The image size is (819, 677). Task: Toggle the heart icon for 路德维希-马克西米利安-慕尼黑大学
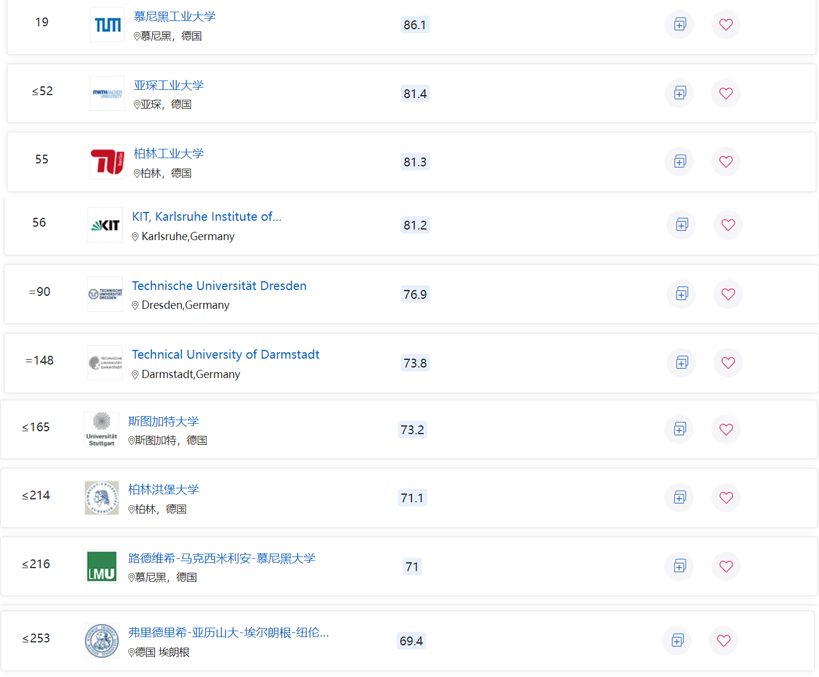[725, 566]
